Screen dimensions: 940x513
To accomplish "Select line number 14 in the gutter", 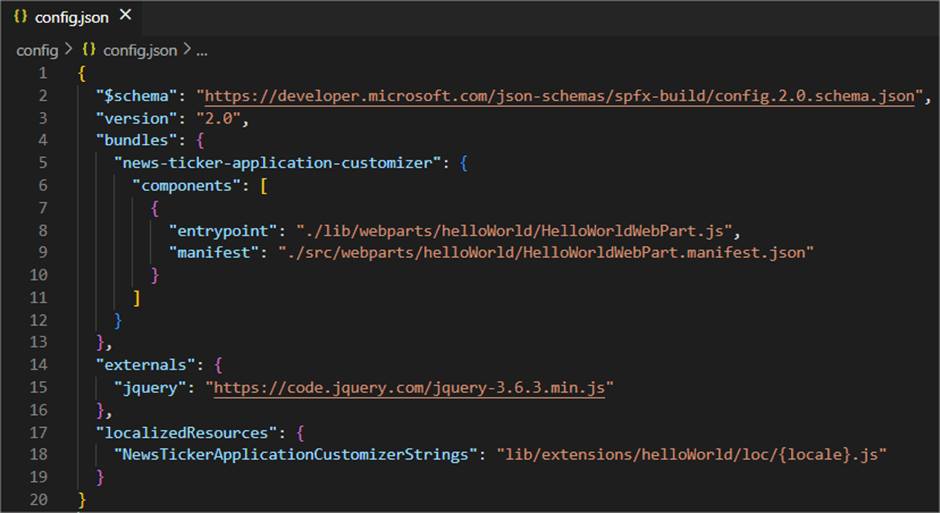I will [38, 364].
